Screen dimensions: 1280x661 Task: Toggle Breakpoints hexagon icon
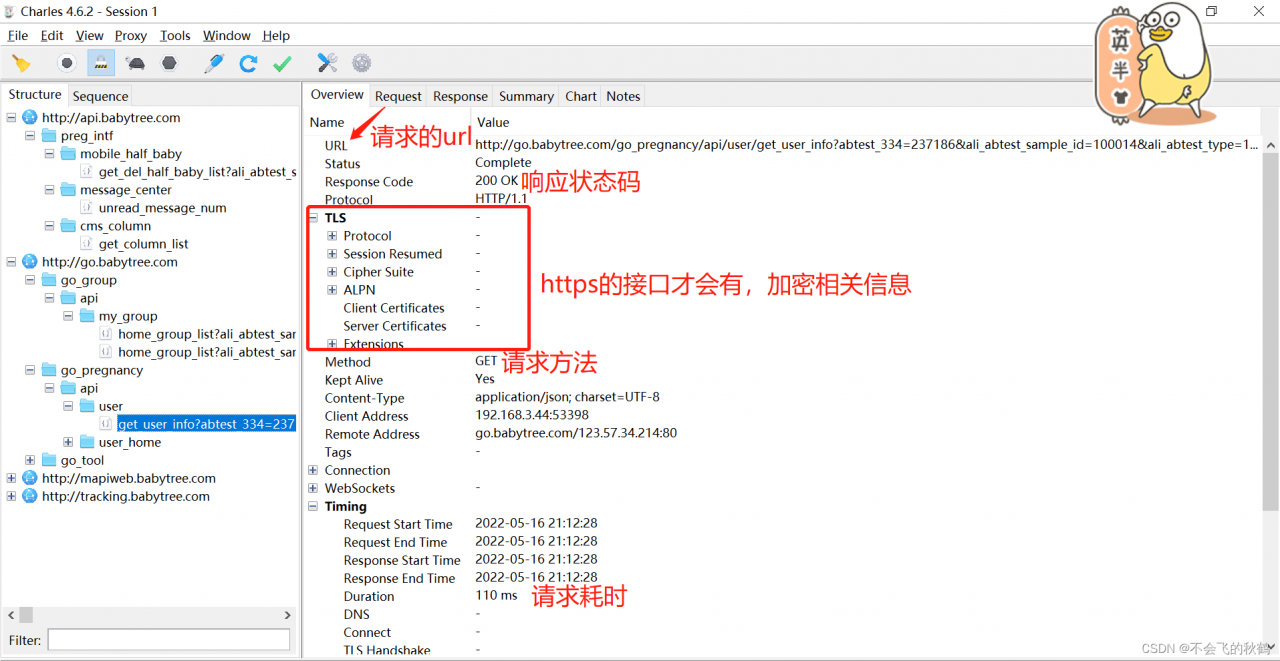click(x=170, y=63)
